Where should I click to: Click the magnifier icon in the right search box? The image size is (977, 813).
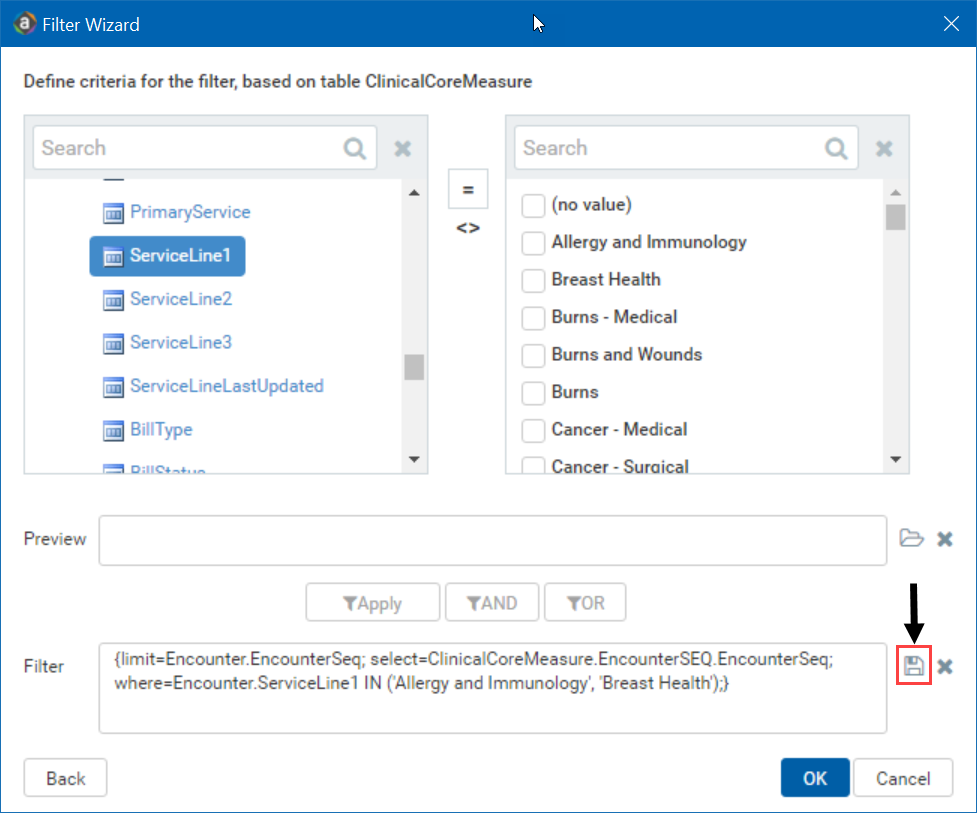coord(836,149)
